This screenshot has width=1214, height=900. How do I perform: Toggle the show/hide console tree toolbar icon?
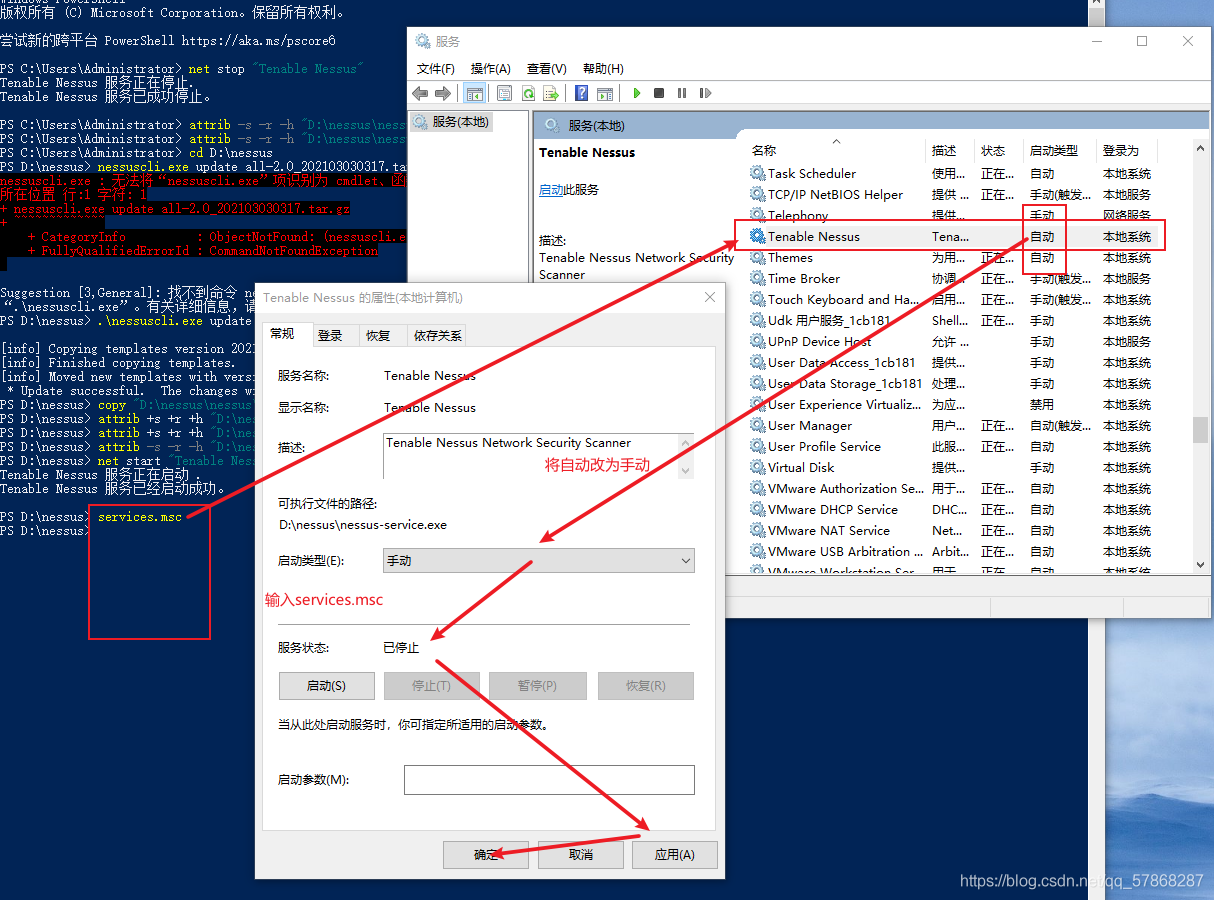475,93
